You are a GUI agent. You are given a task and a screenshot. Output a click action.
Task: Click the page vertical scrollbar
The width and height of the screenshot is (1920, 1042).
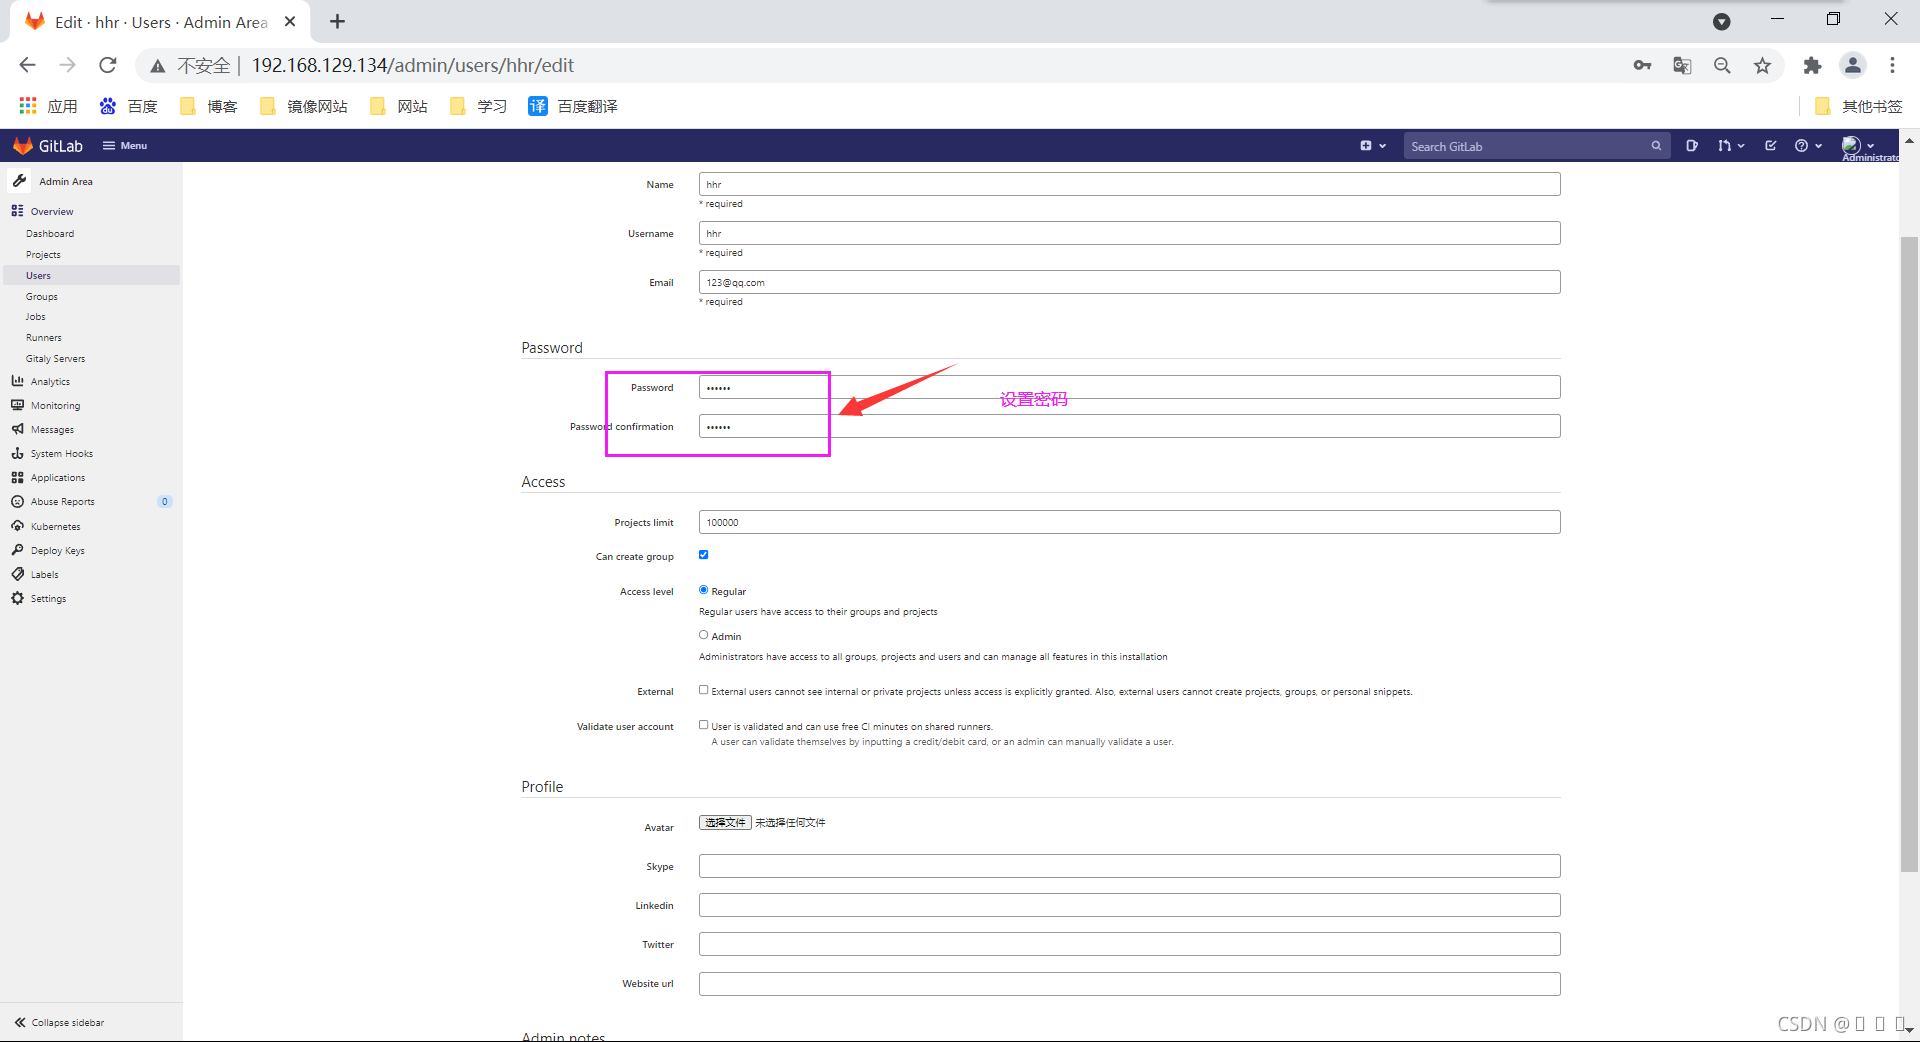pyautogui.click(x=1909, y=555)
